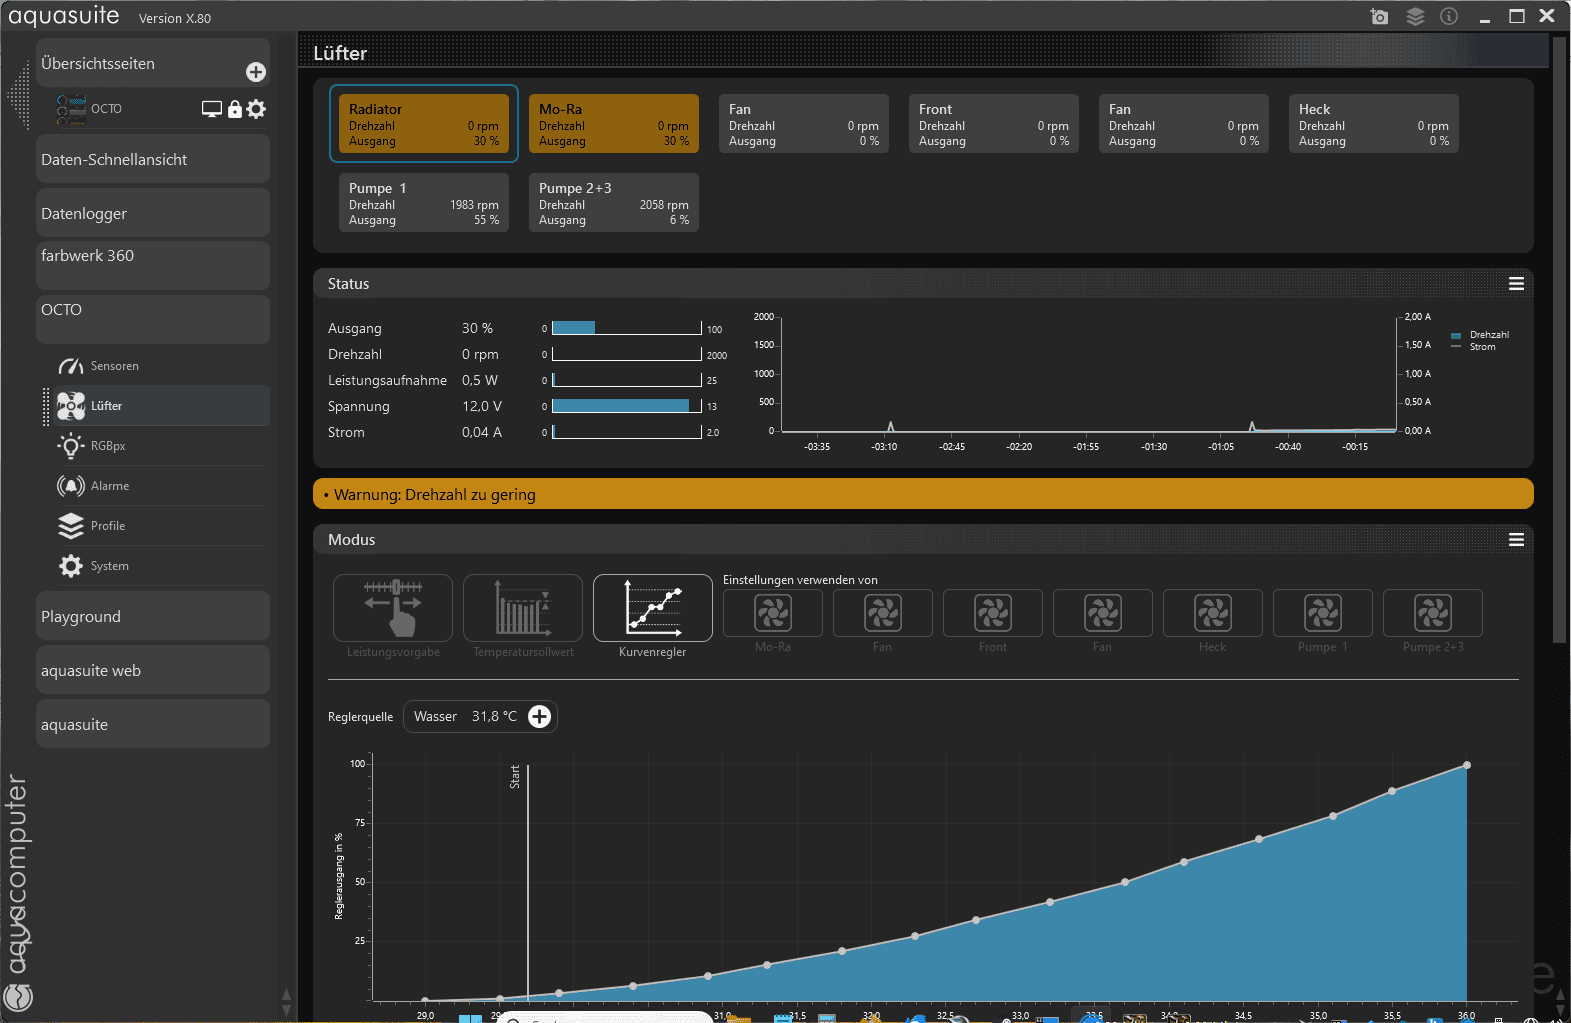Viewport: 1571px width, 1023px height.
Task: Click the curve point at 100 percent
Action: tap(1467, 765)
